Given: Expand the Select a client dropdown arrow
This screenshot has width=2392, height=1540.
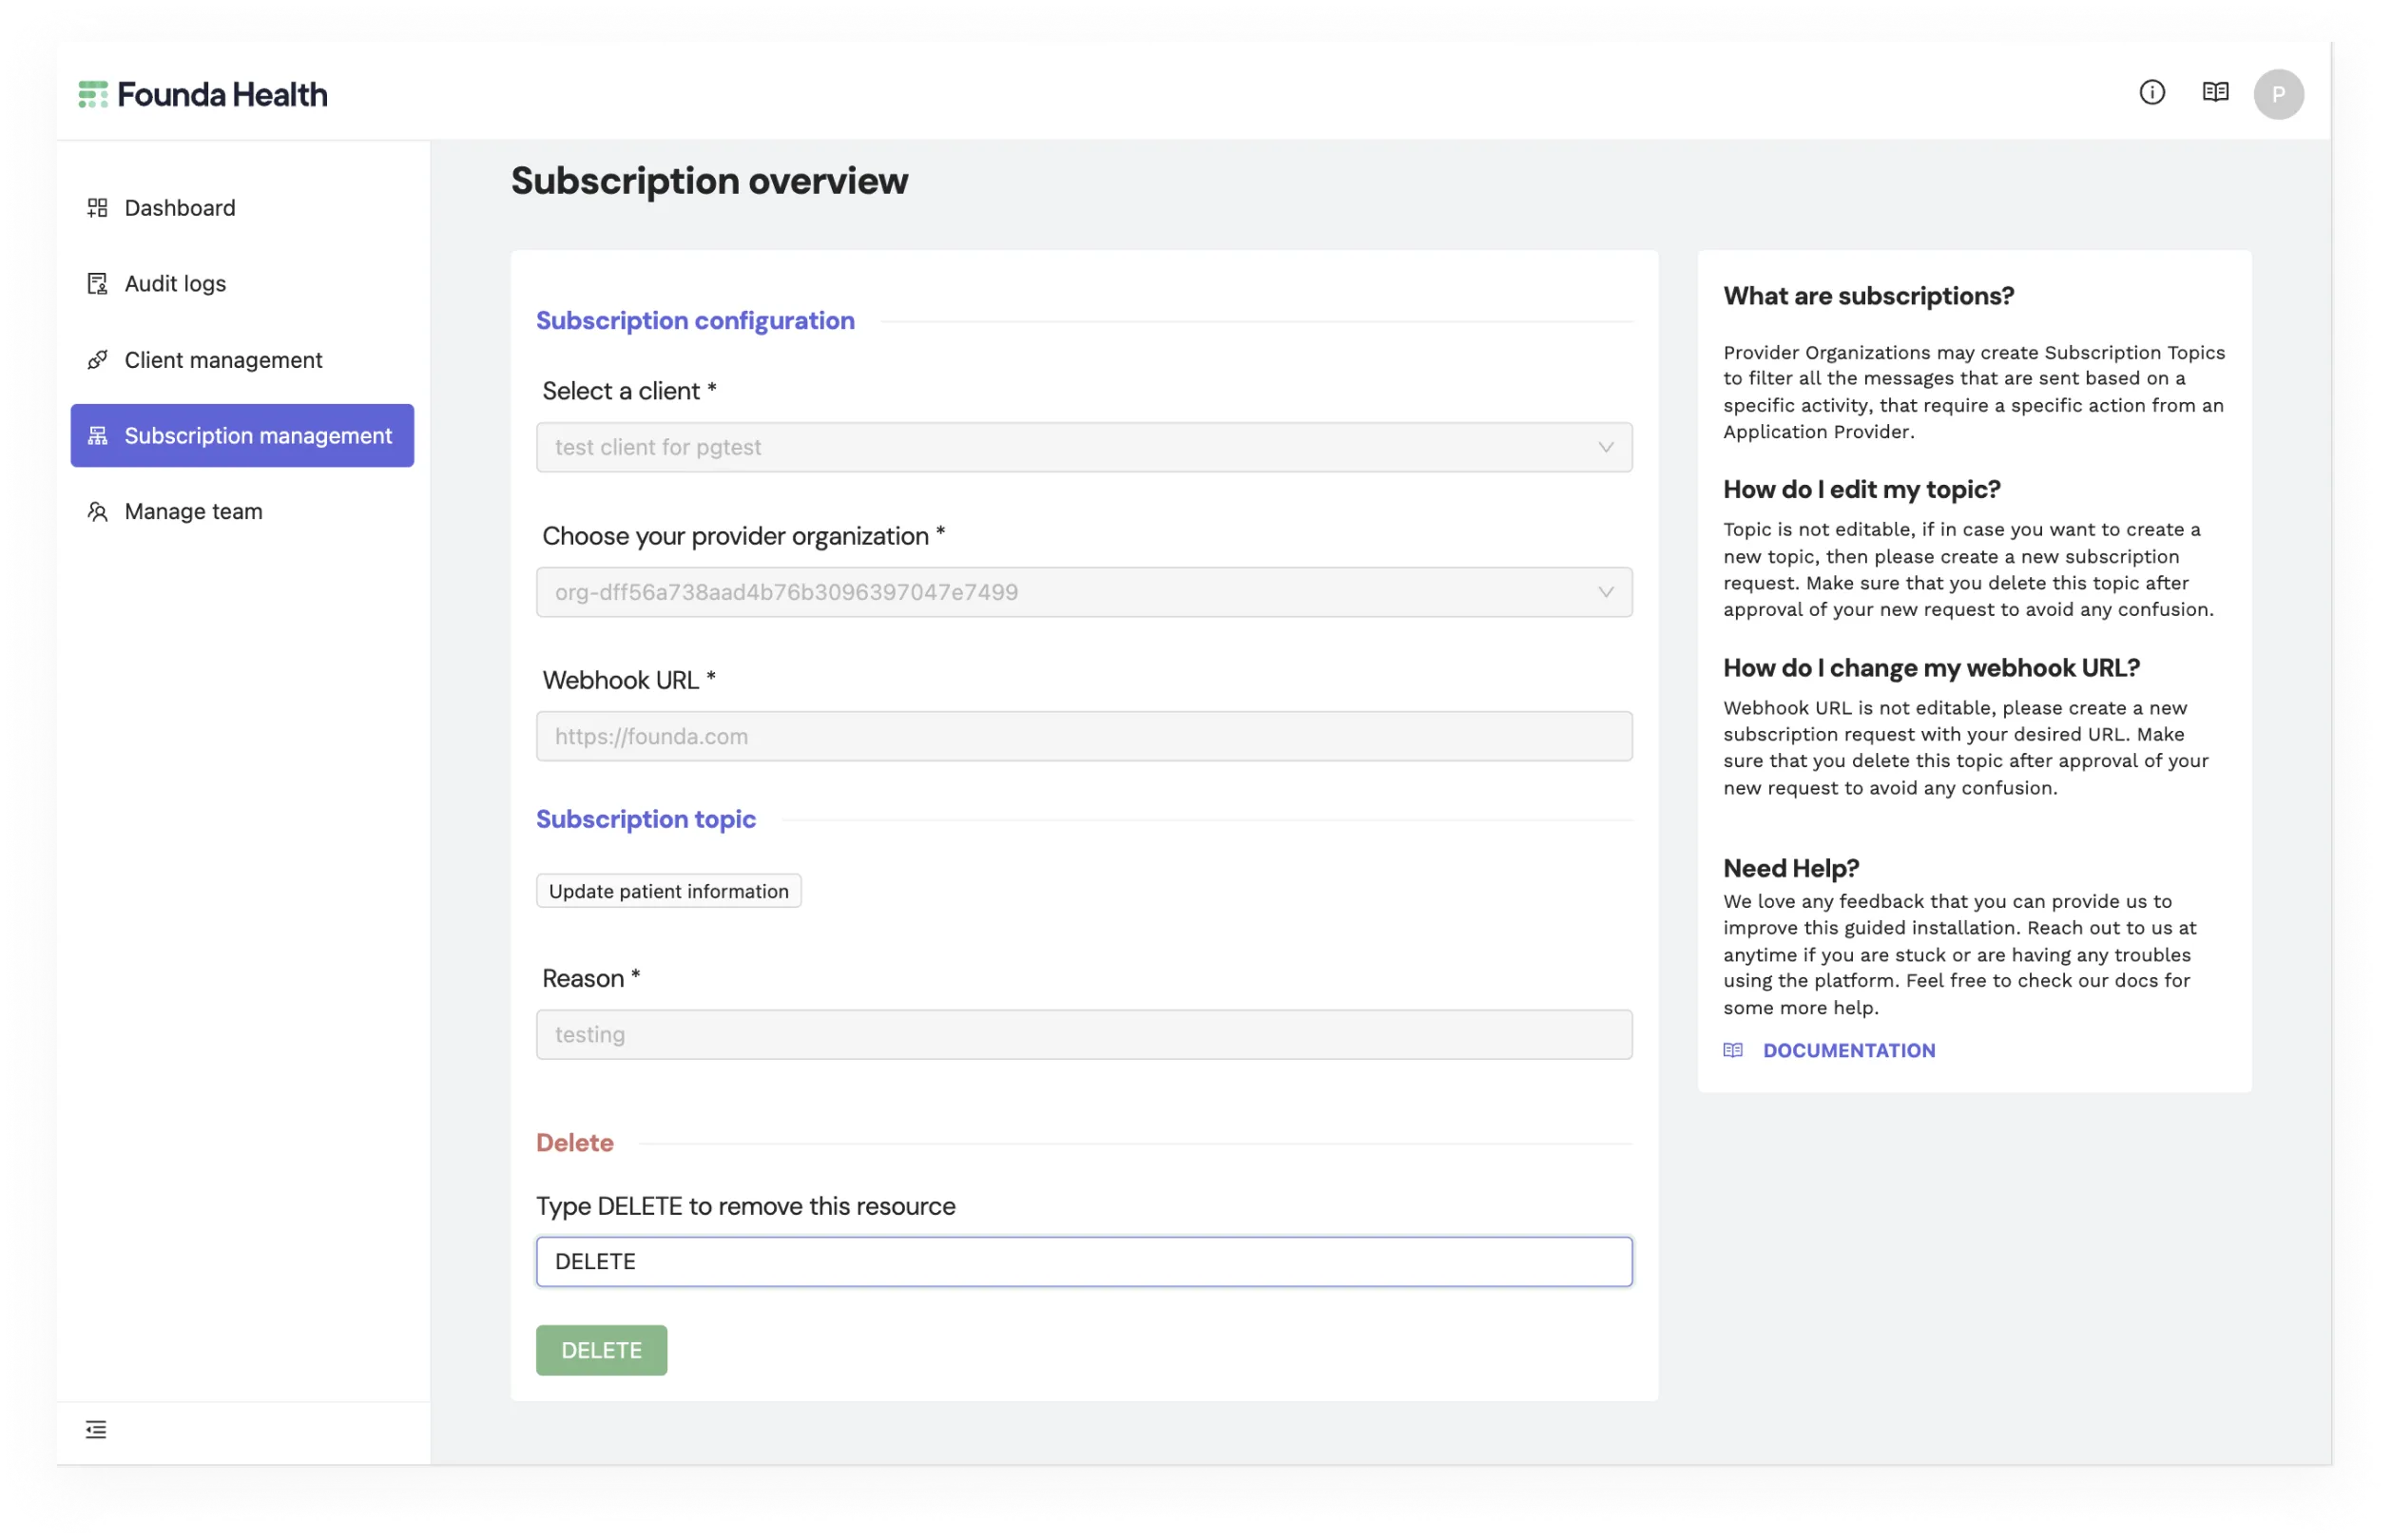Looking at the screenshot, I should click(1606, 447).
